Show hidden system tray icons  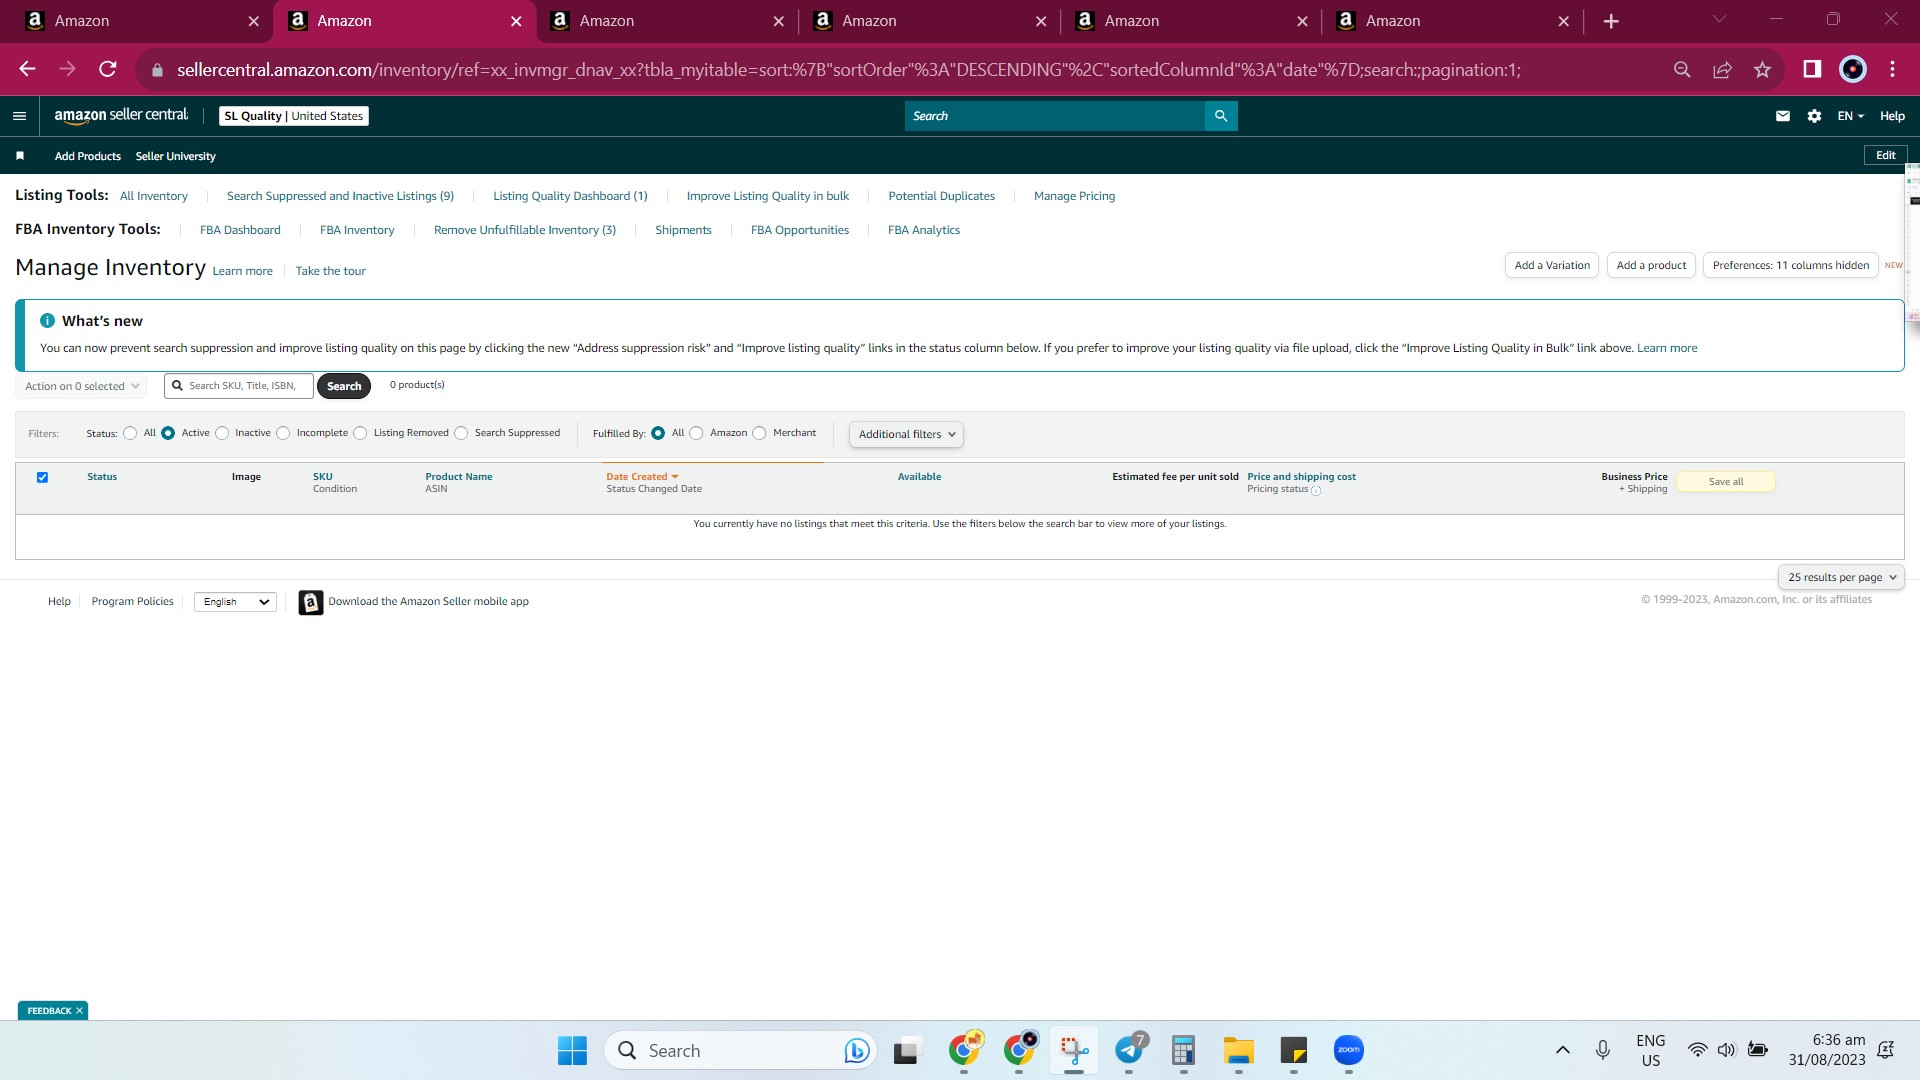(x=1562, y=1050)
